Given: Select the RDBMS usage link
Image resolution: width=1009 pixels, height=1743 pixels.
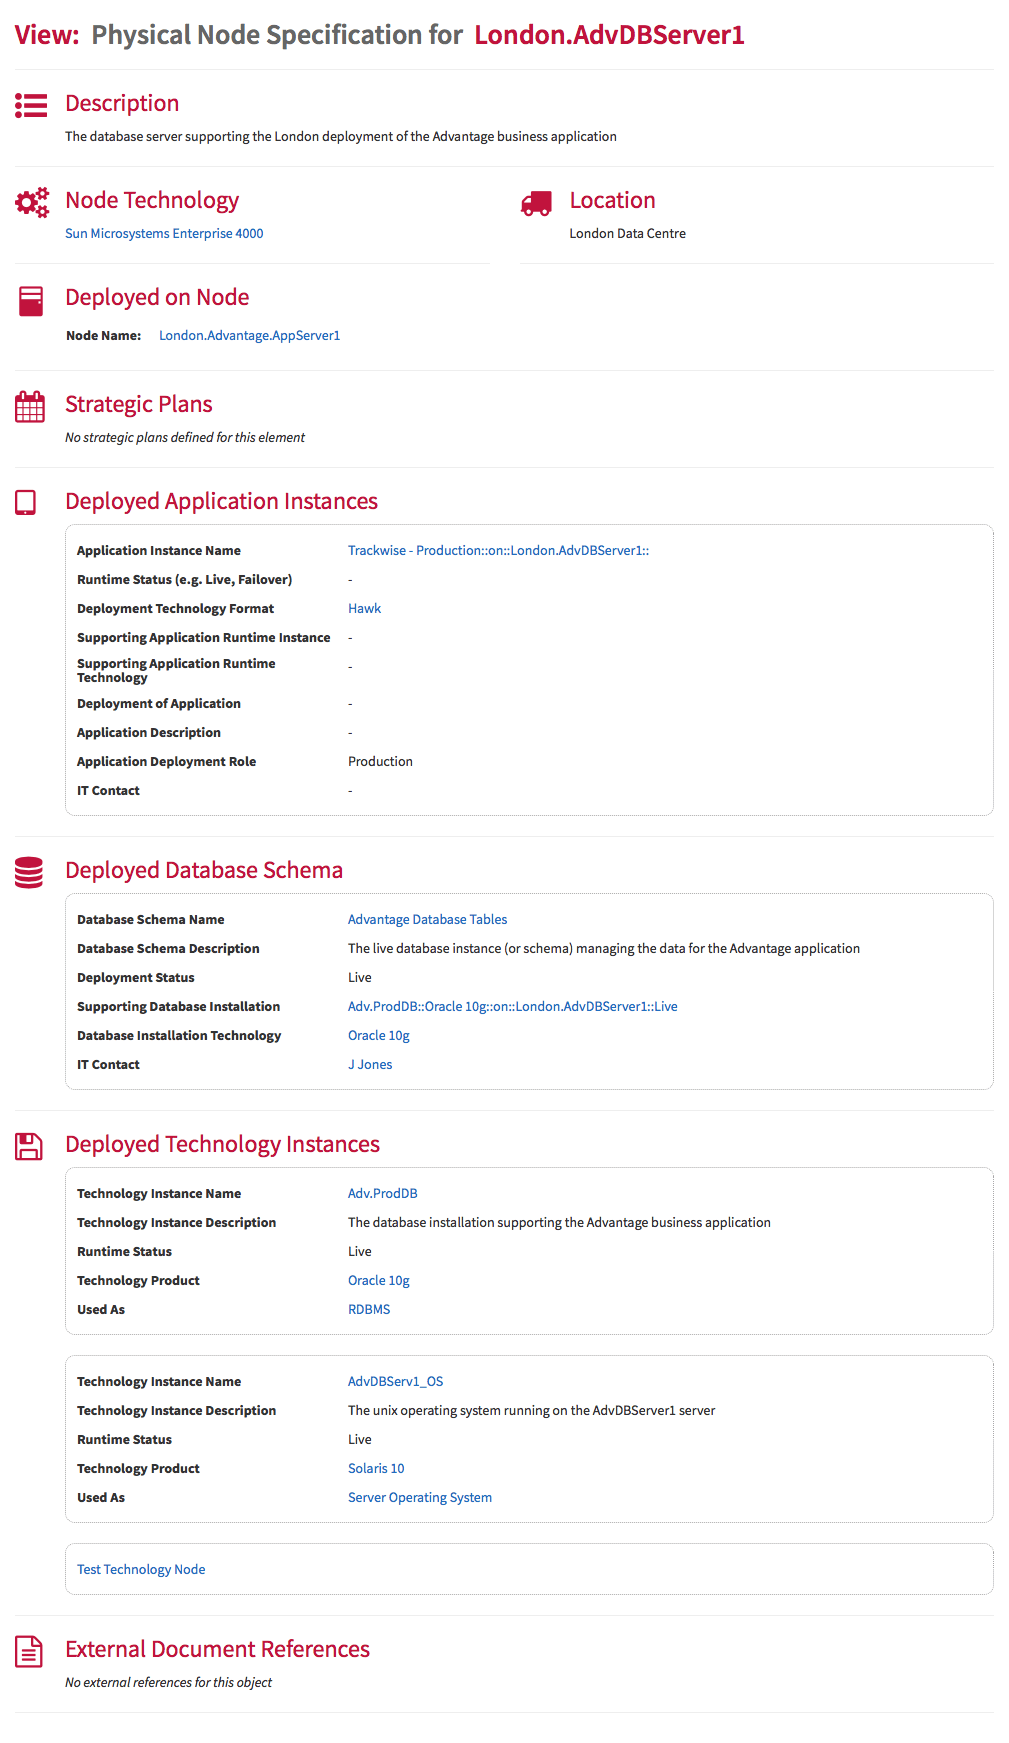Looking at the screenshot, I should click(369, 1309).
